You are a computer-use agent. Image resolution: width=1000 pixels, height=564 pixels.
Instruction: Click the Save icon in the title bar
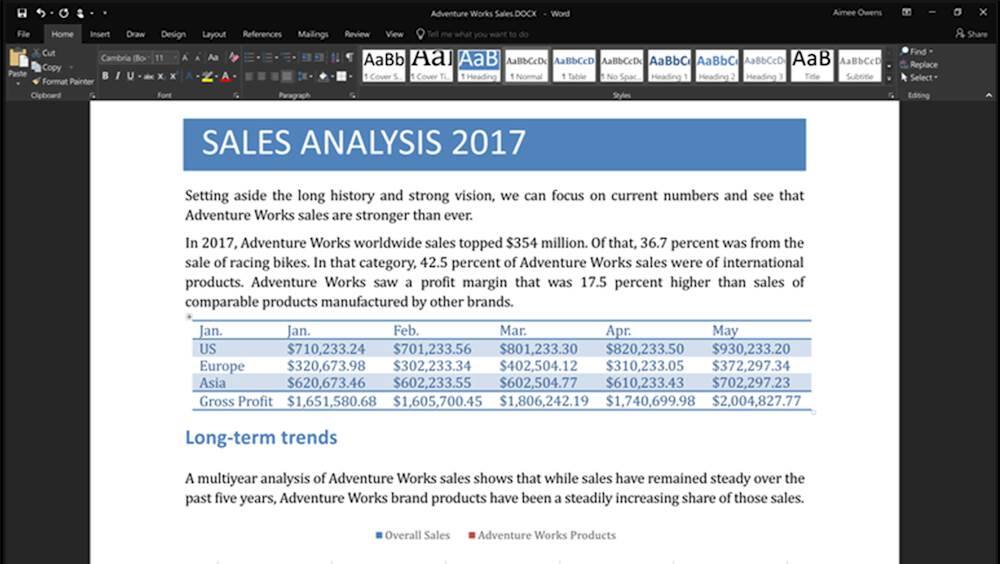[22, 13]
